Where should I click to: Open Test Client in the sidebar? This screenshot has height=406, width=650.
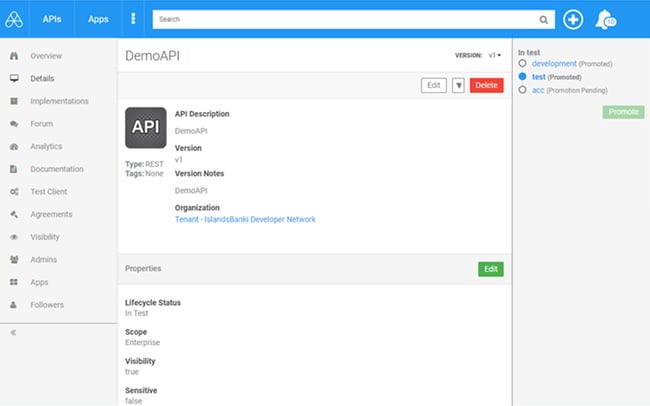[49, 192]
